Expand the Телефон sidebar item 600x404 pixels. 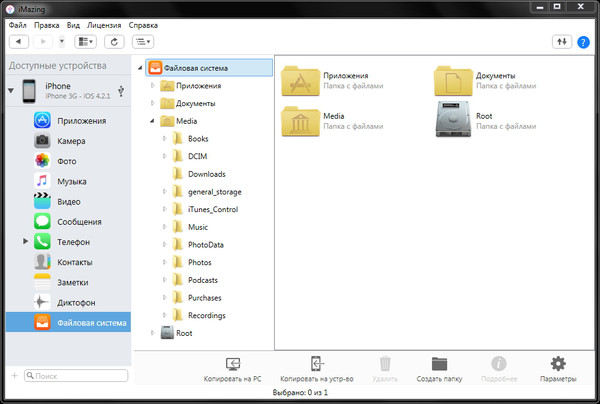click(26, 242)
